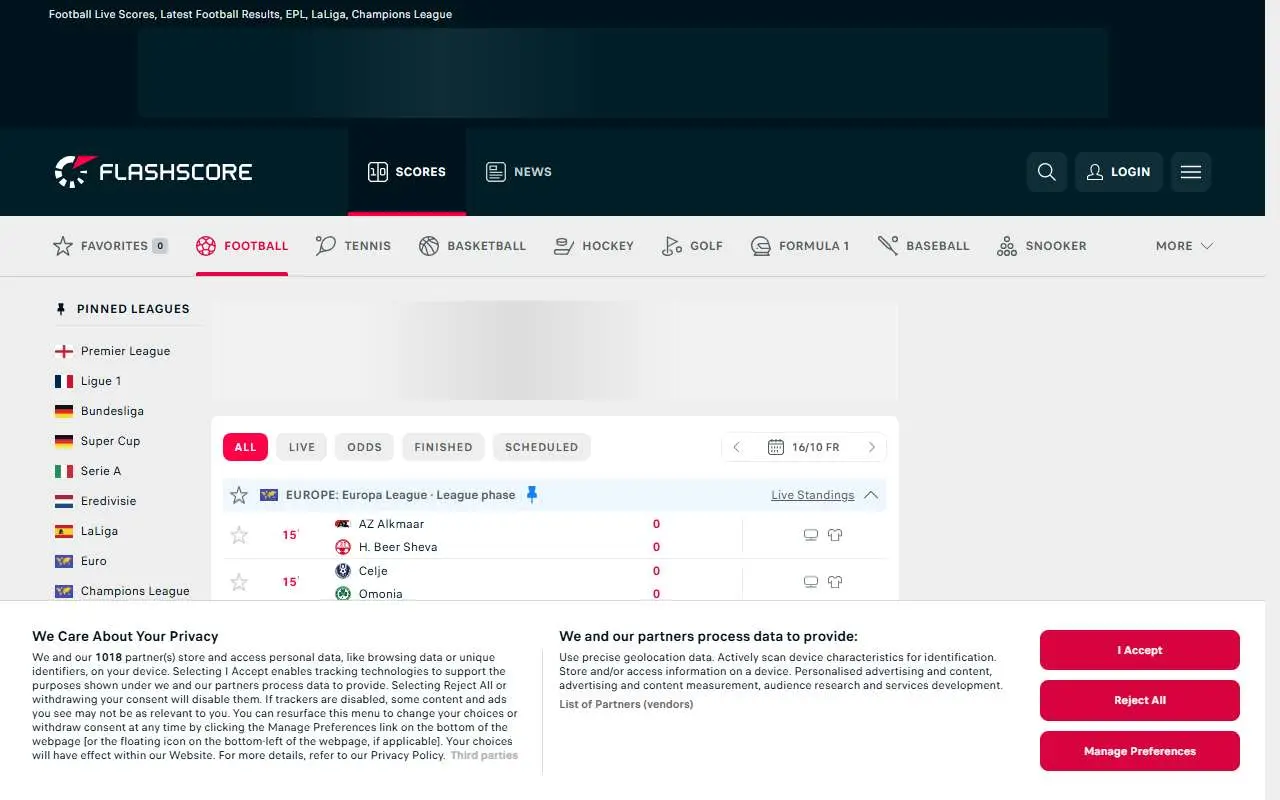Click EUROPE: Europa League league phase title

click(400, 495)
